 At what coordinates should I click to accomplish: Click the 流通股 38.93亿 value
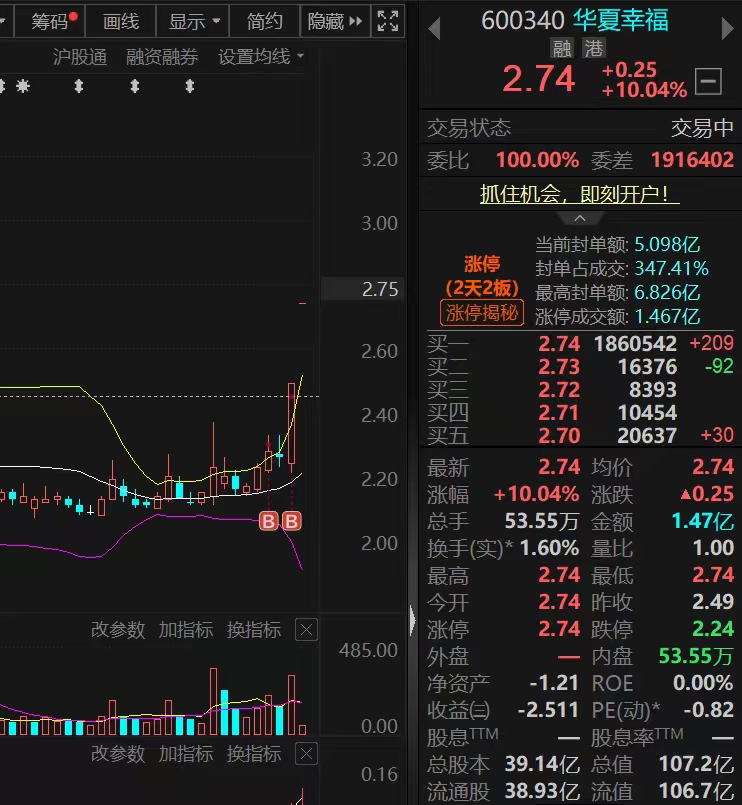pos(542,791)
